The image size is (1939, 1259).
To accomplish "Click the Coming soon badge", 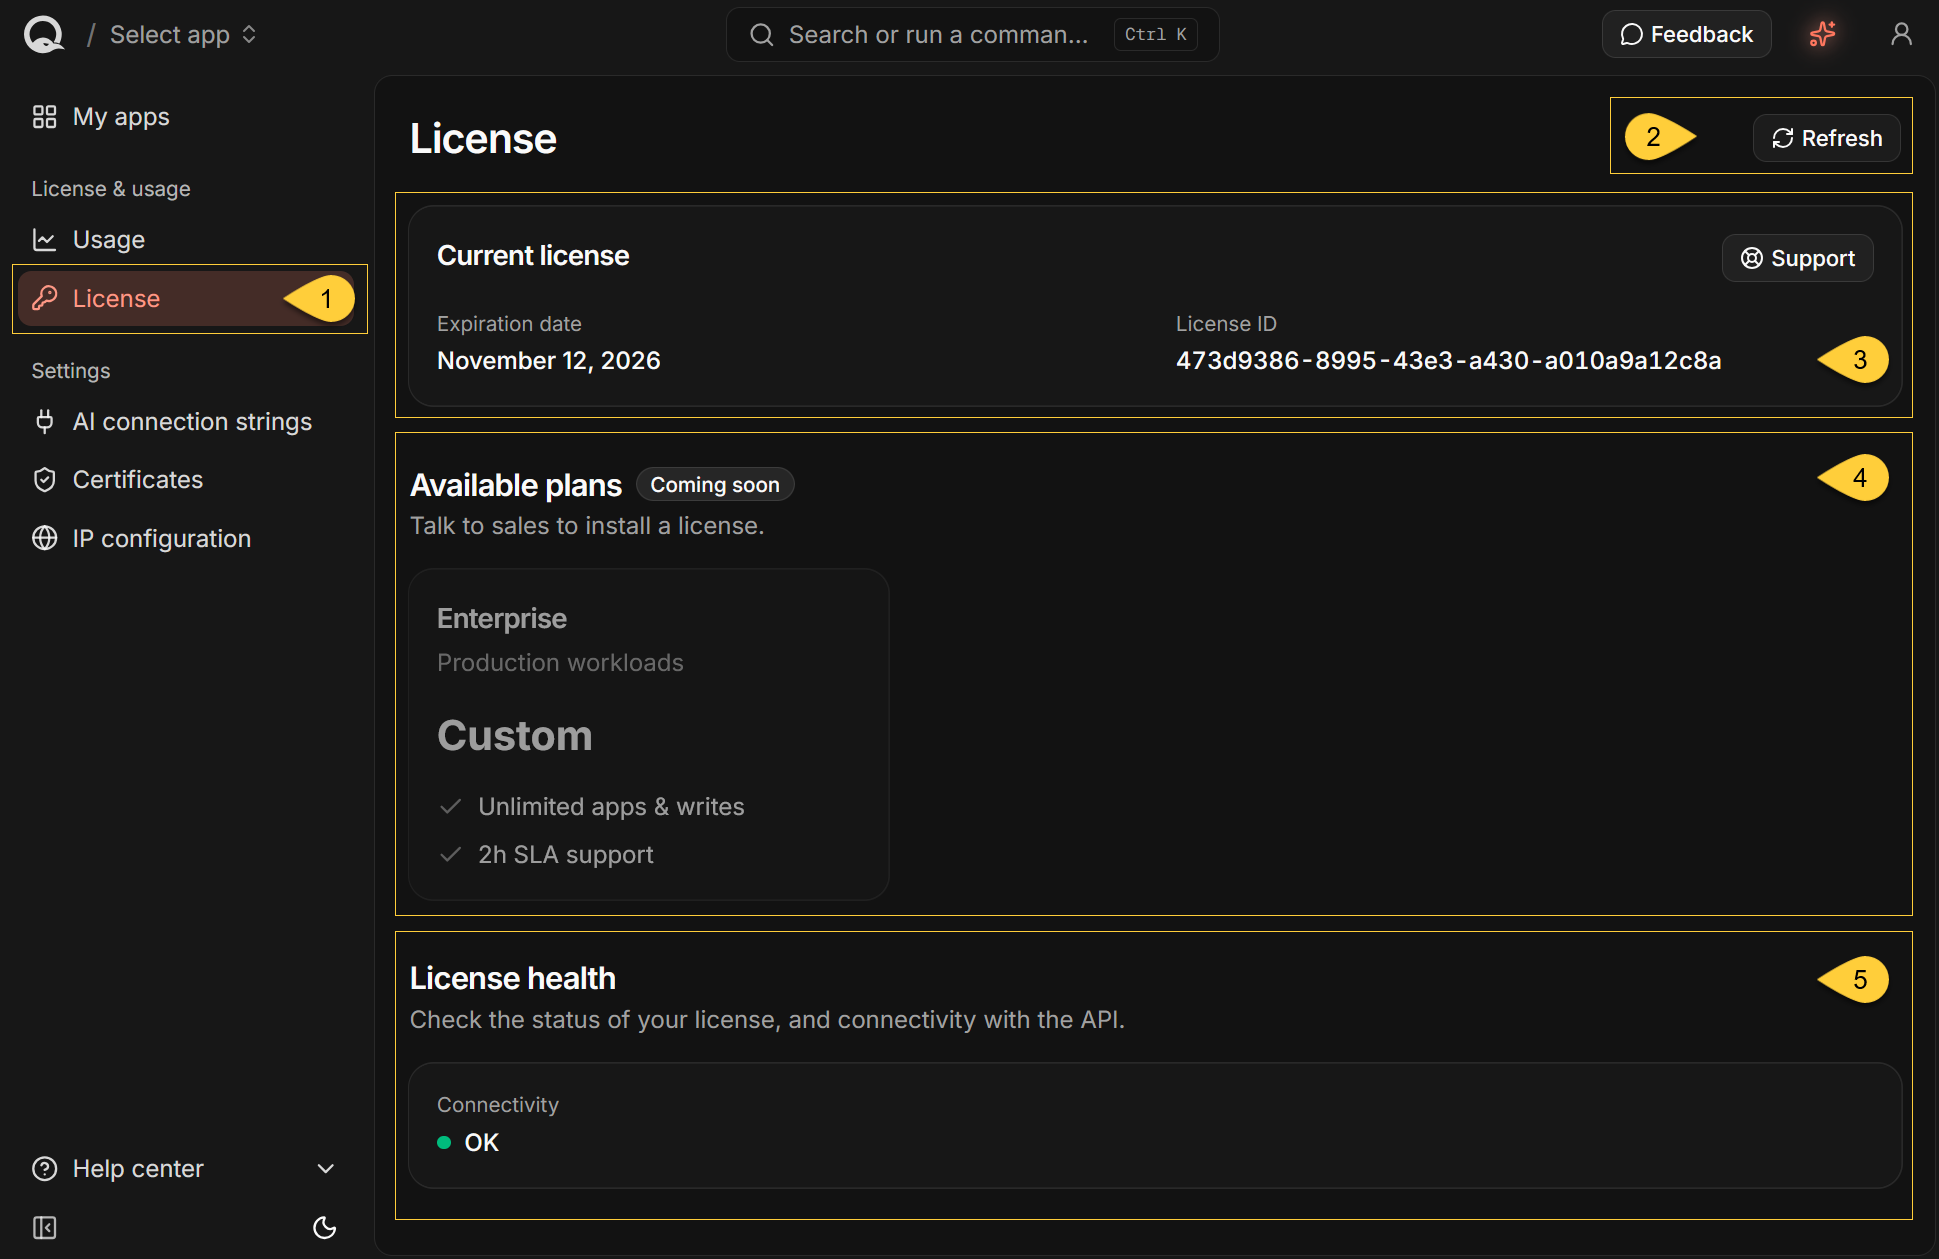I will 714,485.
